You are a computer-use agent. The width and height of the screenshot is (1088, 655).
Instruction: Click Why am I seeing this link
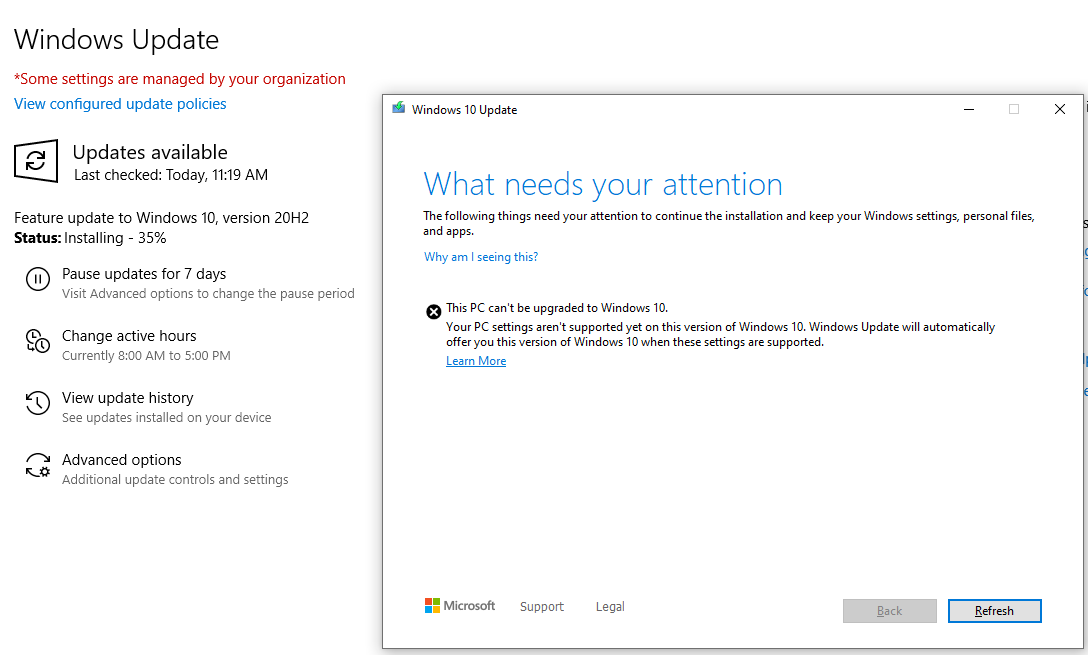[x=481, y=257]
